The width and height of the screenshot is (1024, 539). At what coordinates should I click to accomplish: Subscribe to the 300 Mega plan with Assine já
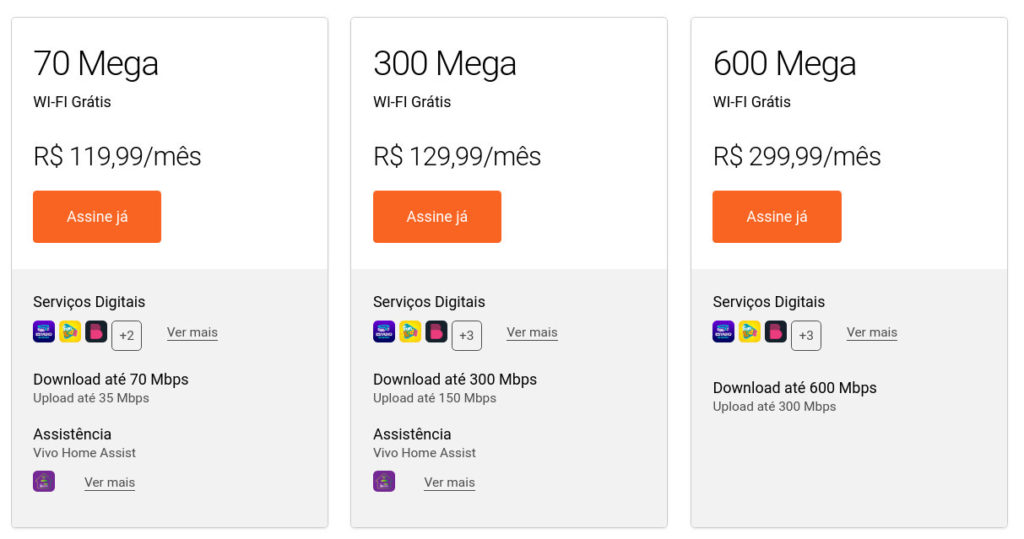(x=437, y=217)
